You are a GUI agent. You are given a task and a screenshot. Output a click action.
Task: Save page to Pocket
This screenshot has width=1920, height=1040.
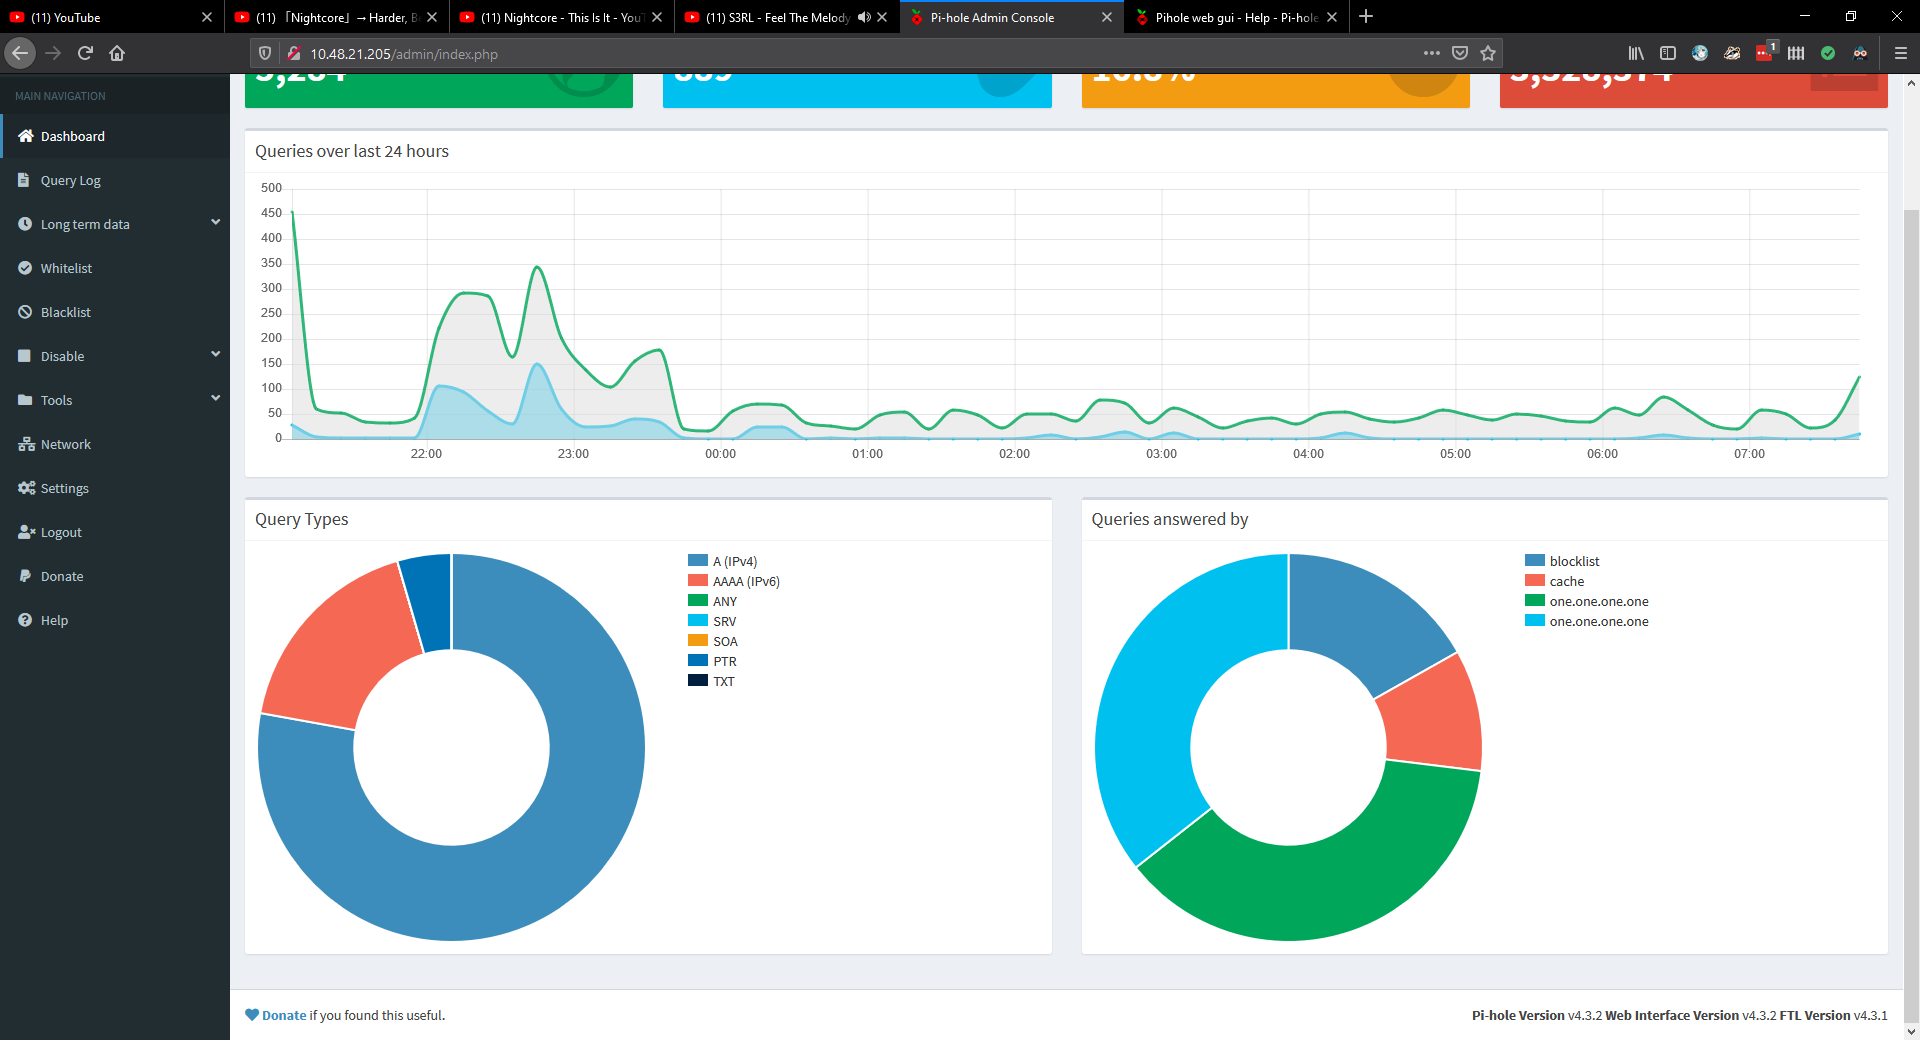(x=1460, y=53)
